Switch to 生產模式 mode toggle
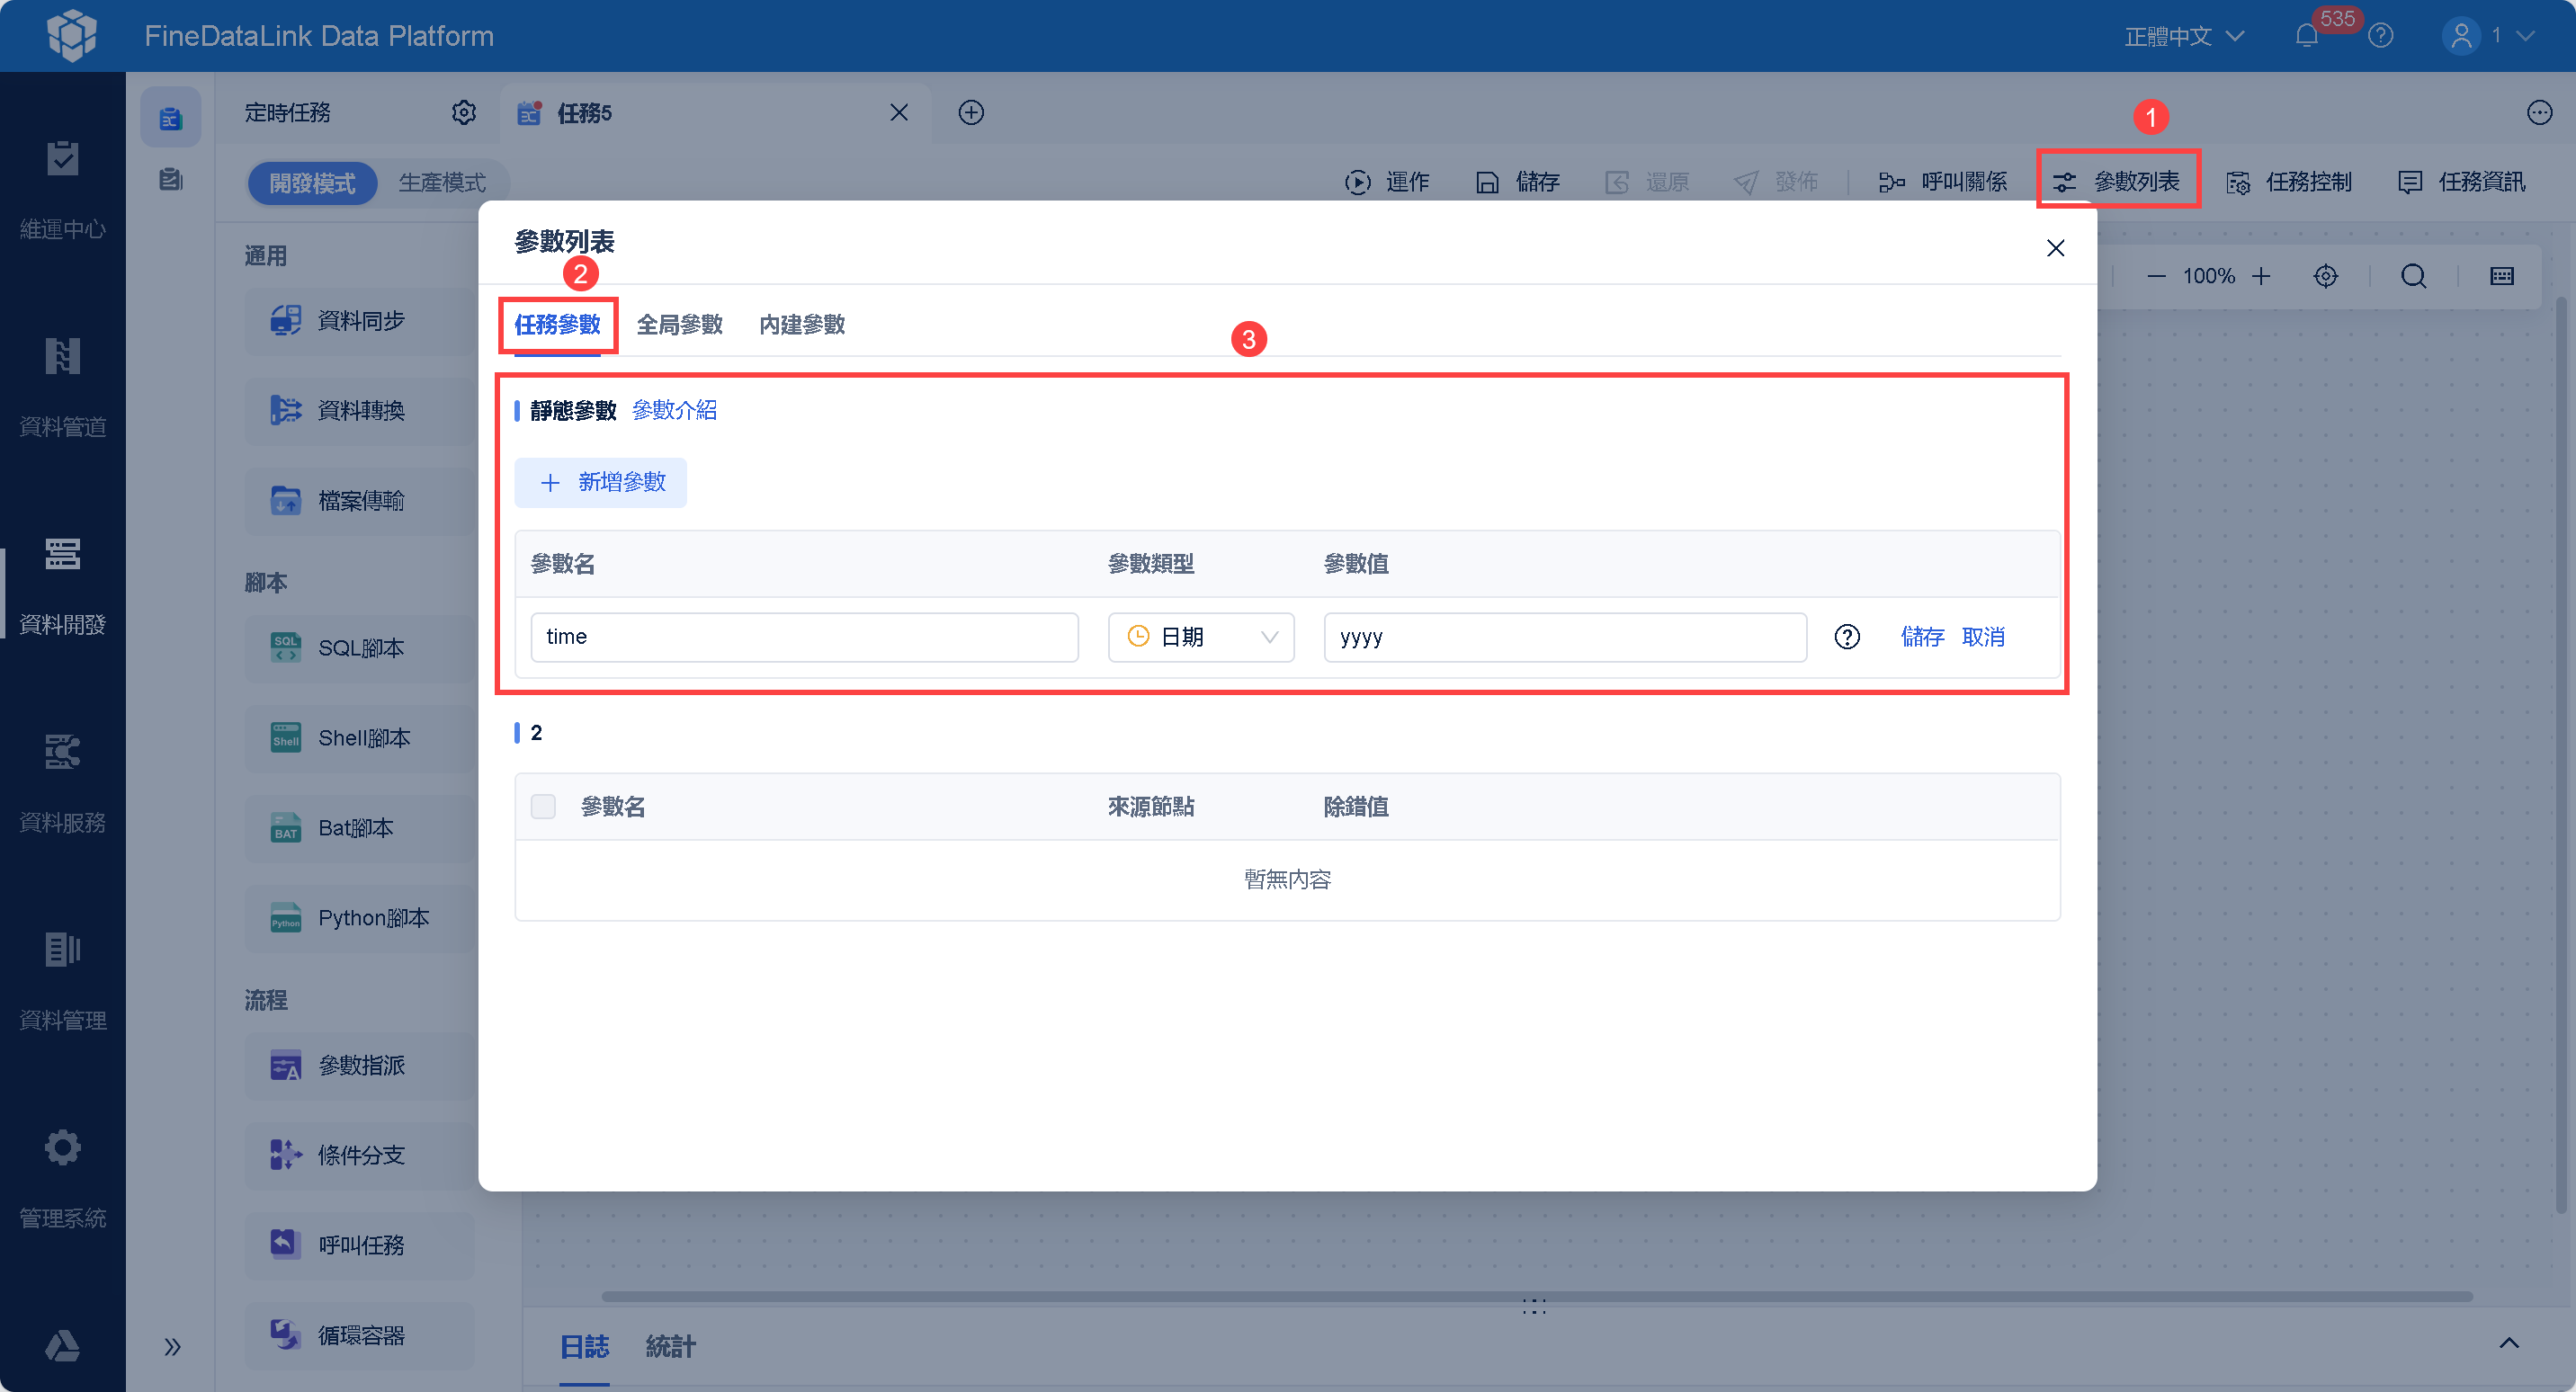 (x=441, y=183)
